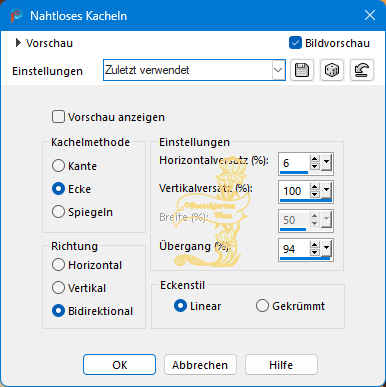Click the Abbrechen button

(200, 365)
